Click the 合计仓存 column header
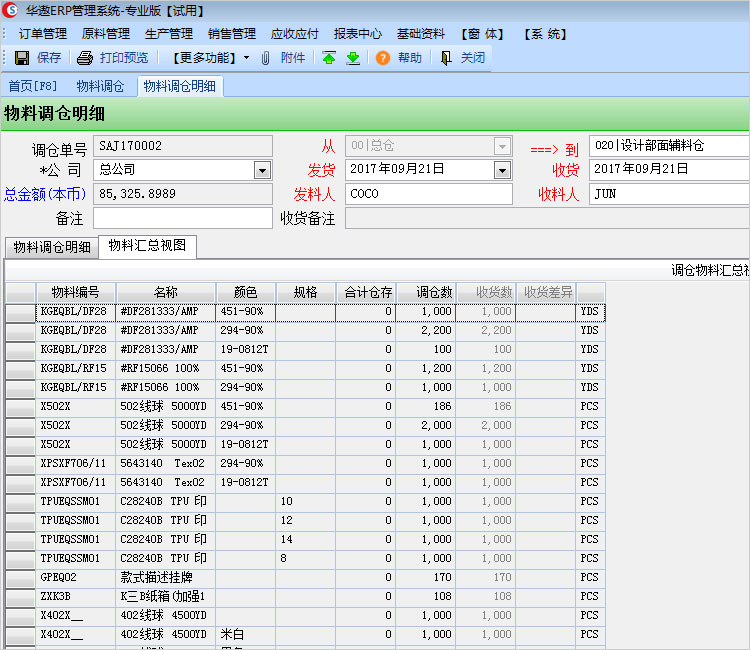Viewport: 750px width, 650px height. click(x=365, y=292)
